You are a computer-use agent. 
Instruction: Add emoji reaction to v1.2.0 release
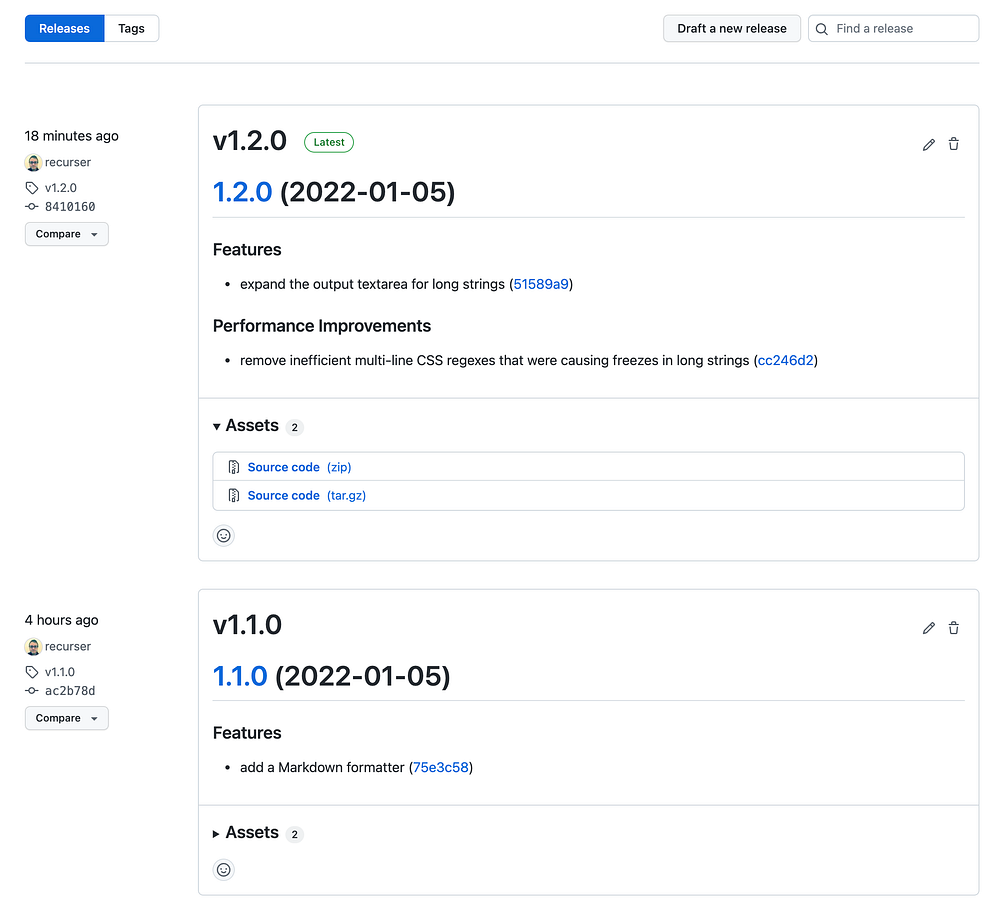(223, 535)
